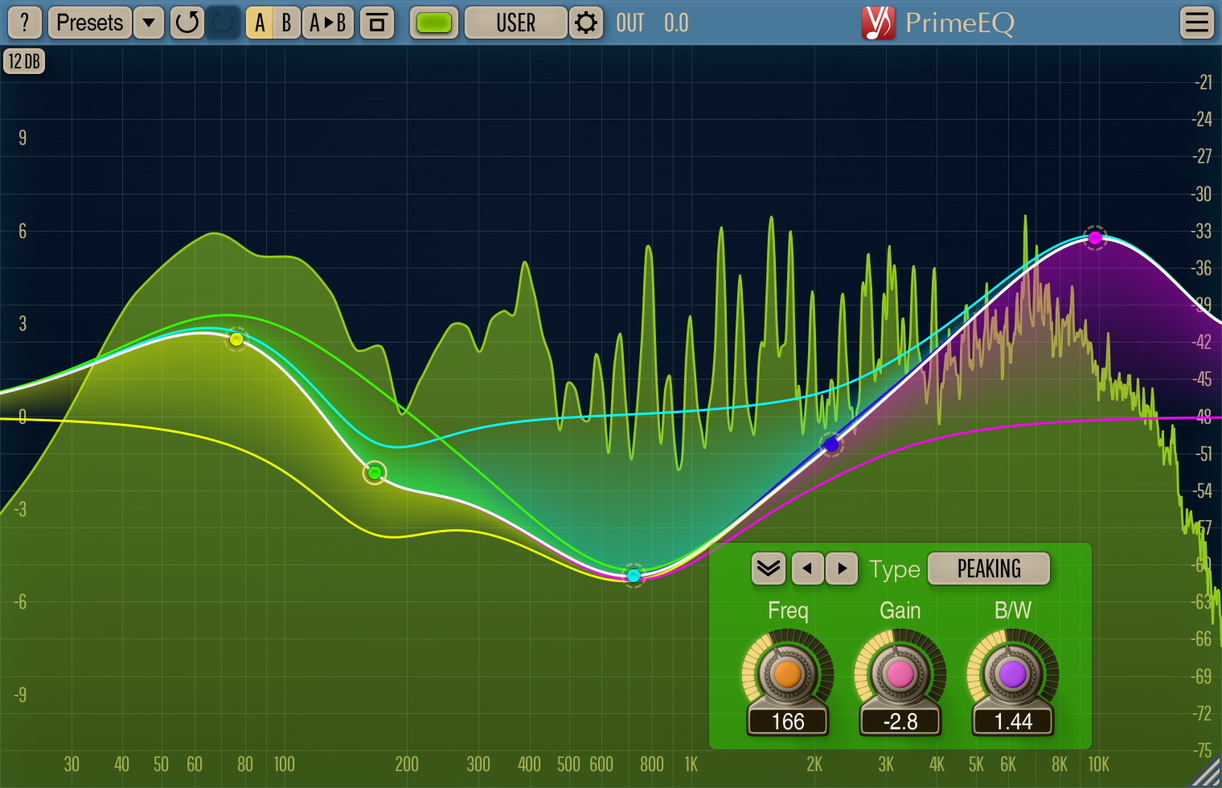Open the hamburger menu at top right
Image resolution: width=1222 pixels, height=788 pixels.
tap(1196, 22)
